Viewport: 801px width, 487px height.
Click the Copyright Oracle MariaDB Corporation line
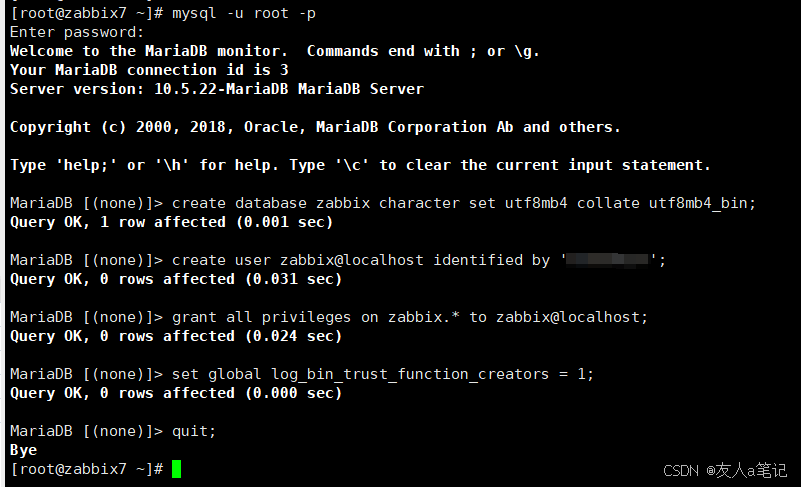315,127
